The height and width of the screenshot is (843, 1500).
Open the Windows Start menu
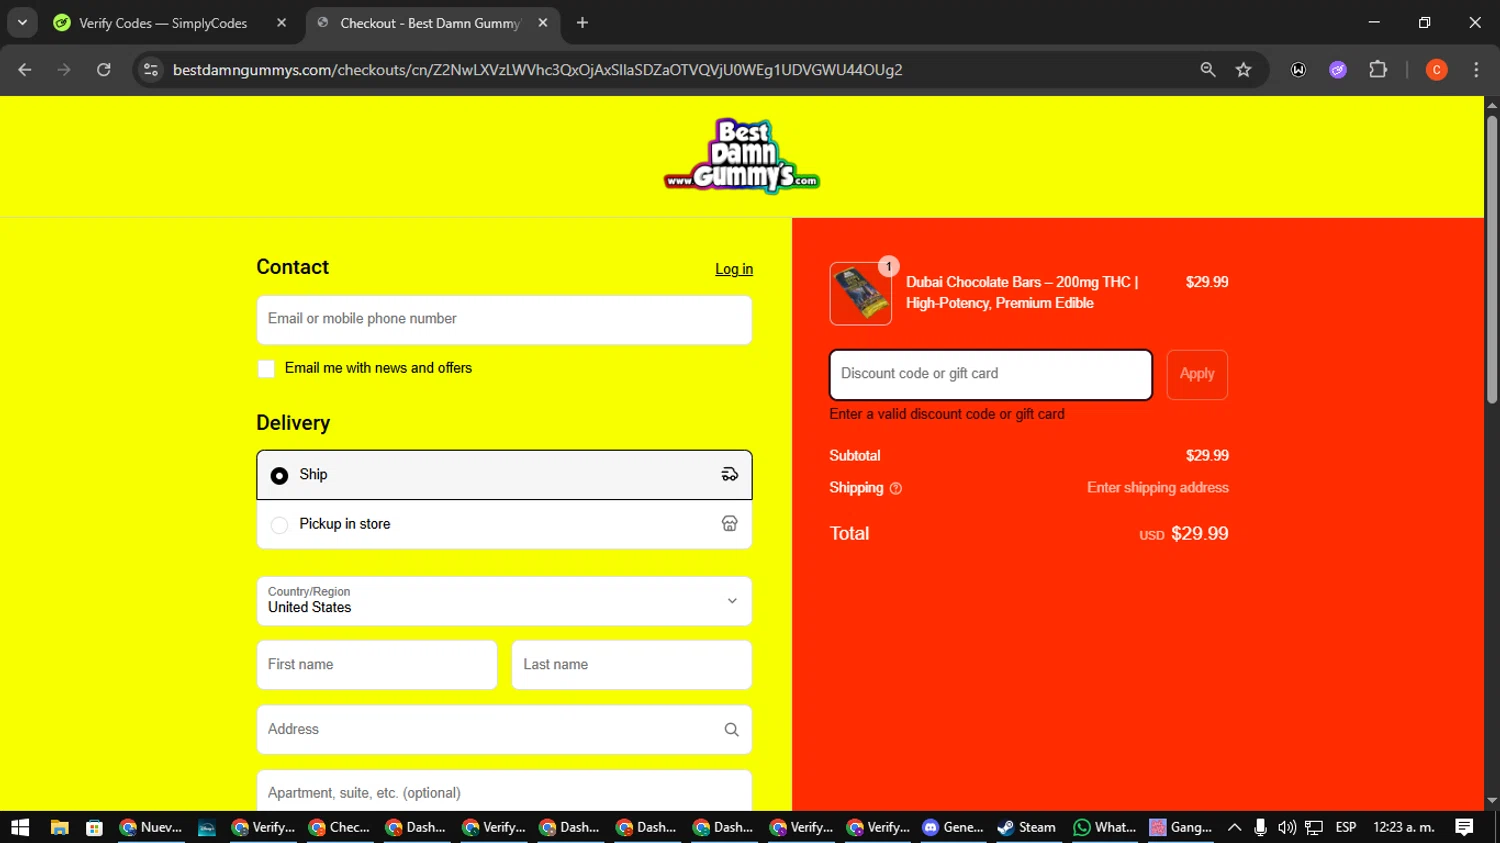tap(20, 827)
